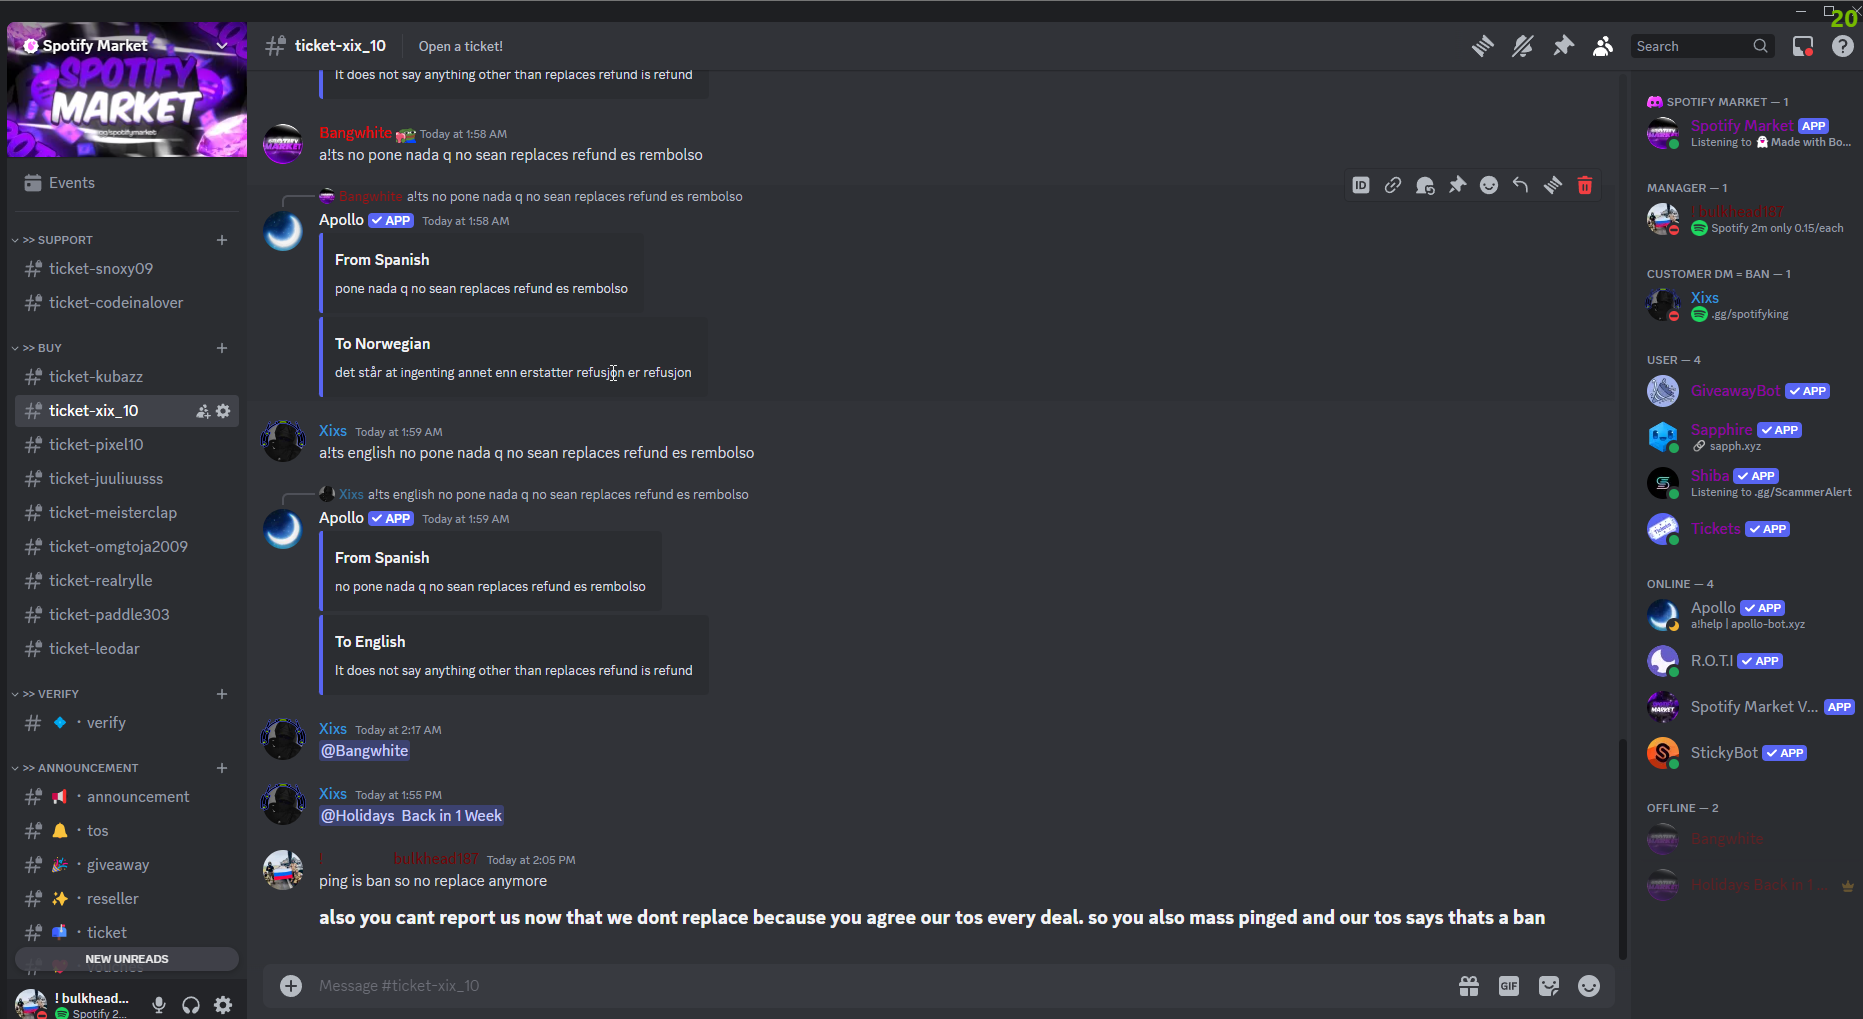Open pinned messages for this channel
1863x1019 pixels.
(x=1563, y=46)
